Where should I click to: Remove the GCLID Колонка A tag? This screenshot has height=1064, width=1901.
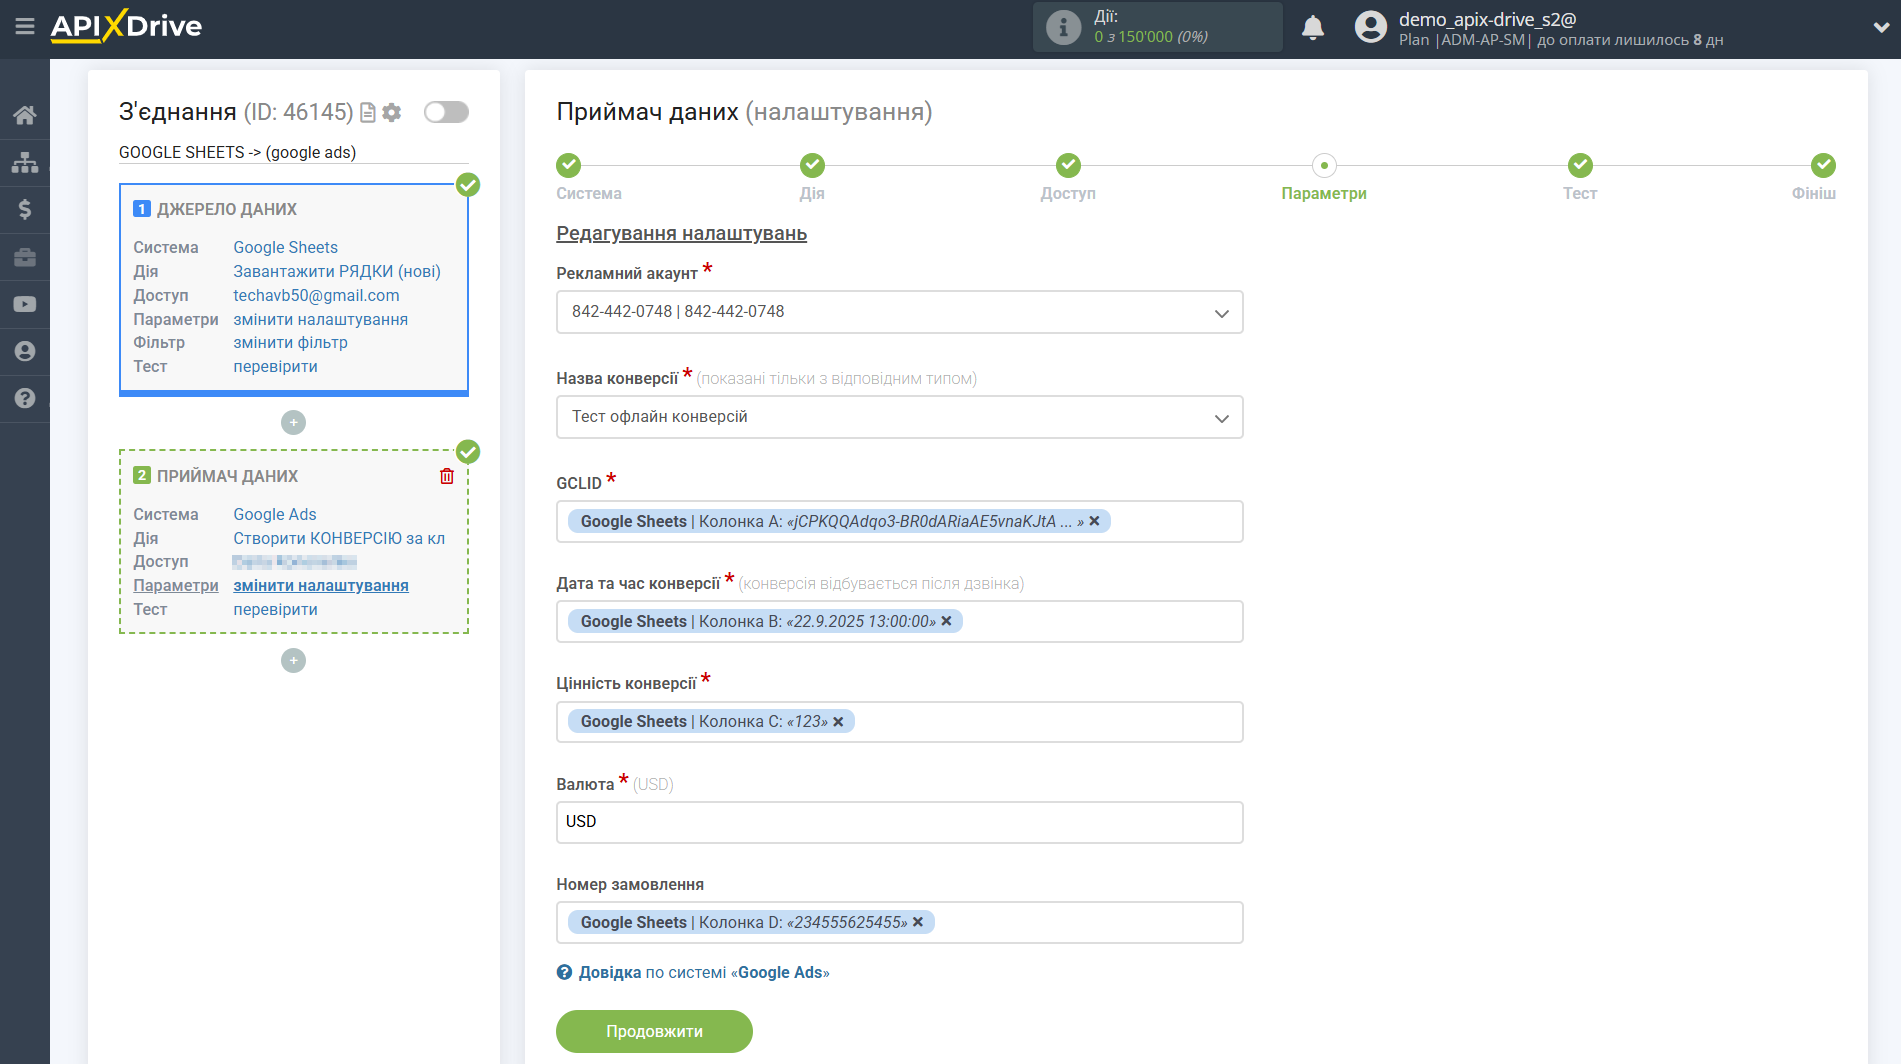pyautogui.click(x=1094, y=521)
